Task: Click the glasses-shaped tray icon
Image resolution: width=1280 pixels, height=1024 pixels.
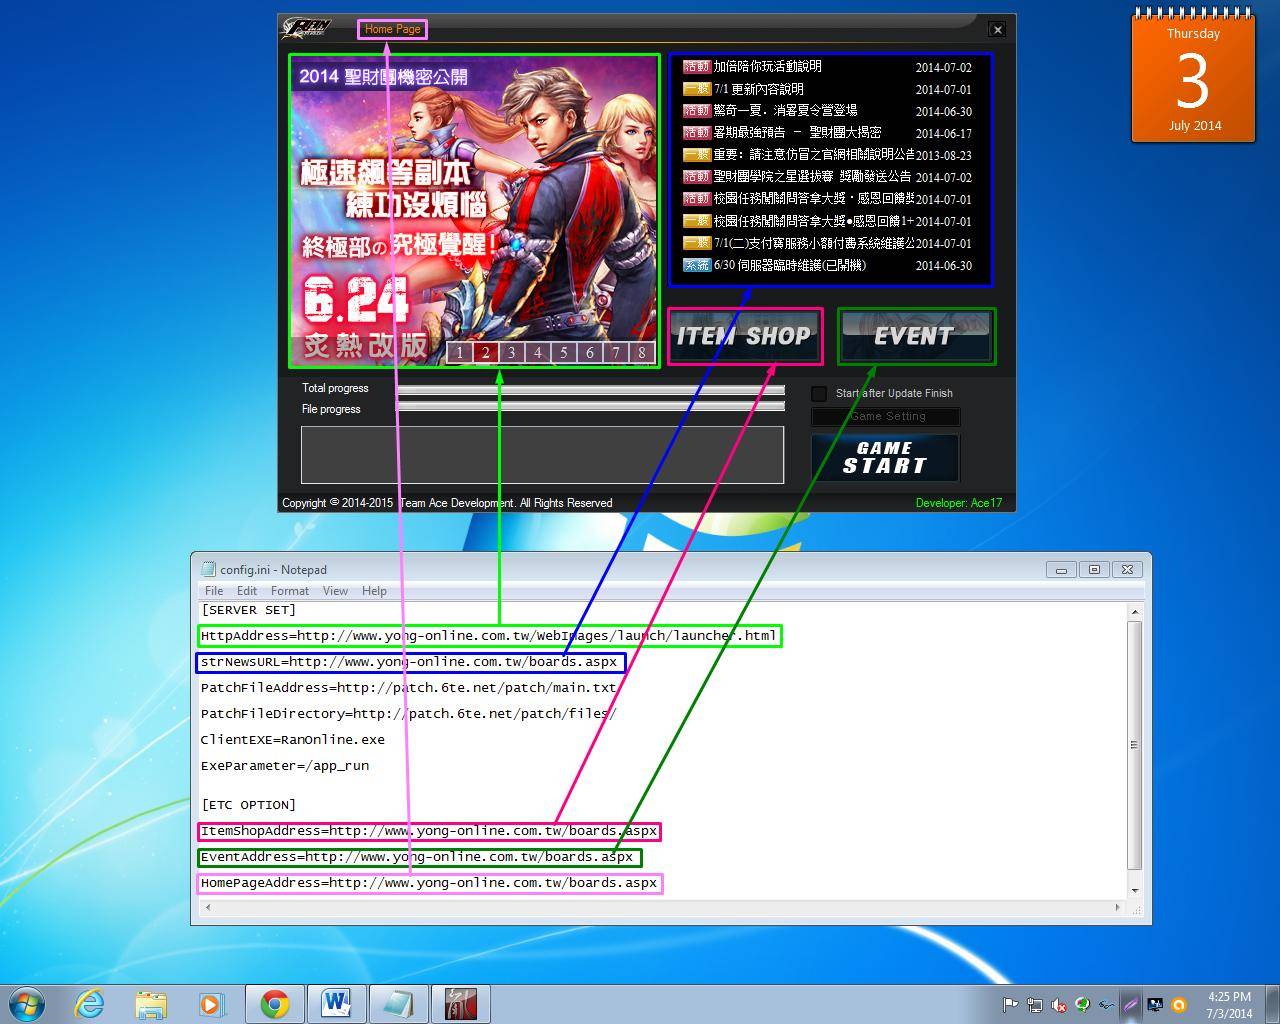Action: pos(1106,1005)
